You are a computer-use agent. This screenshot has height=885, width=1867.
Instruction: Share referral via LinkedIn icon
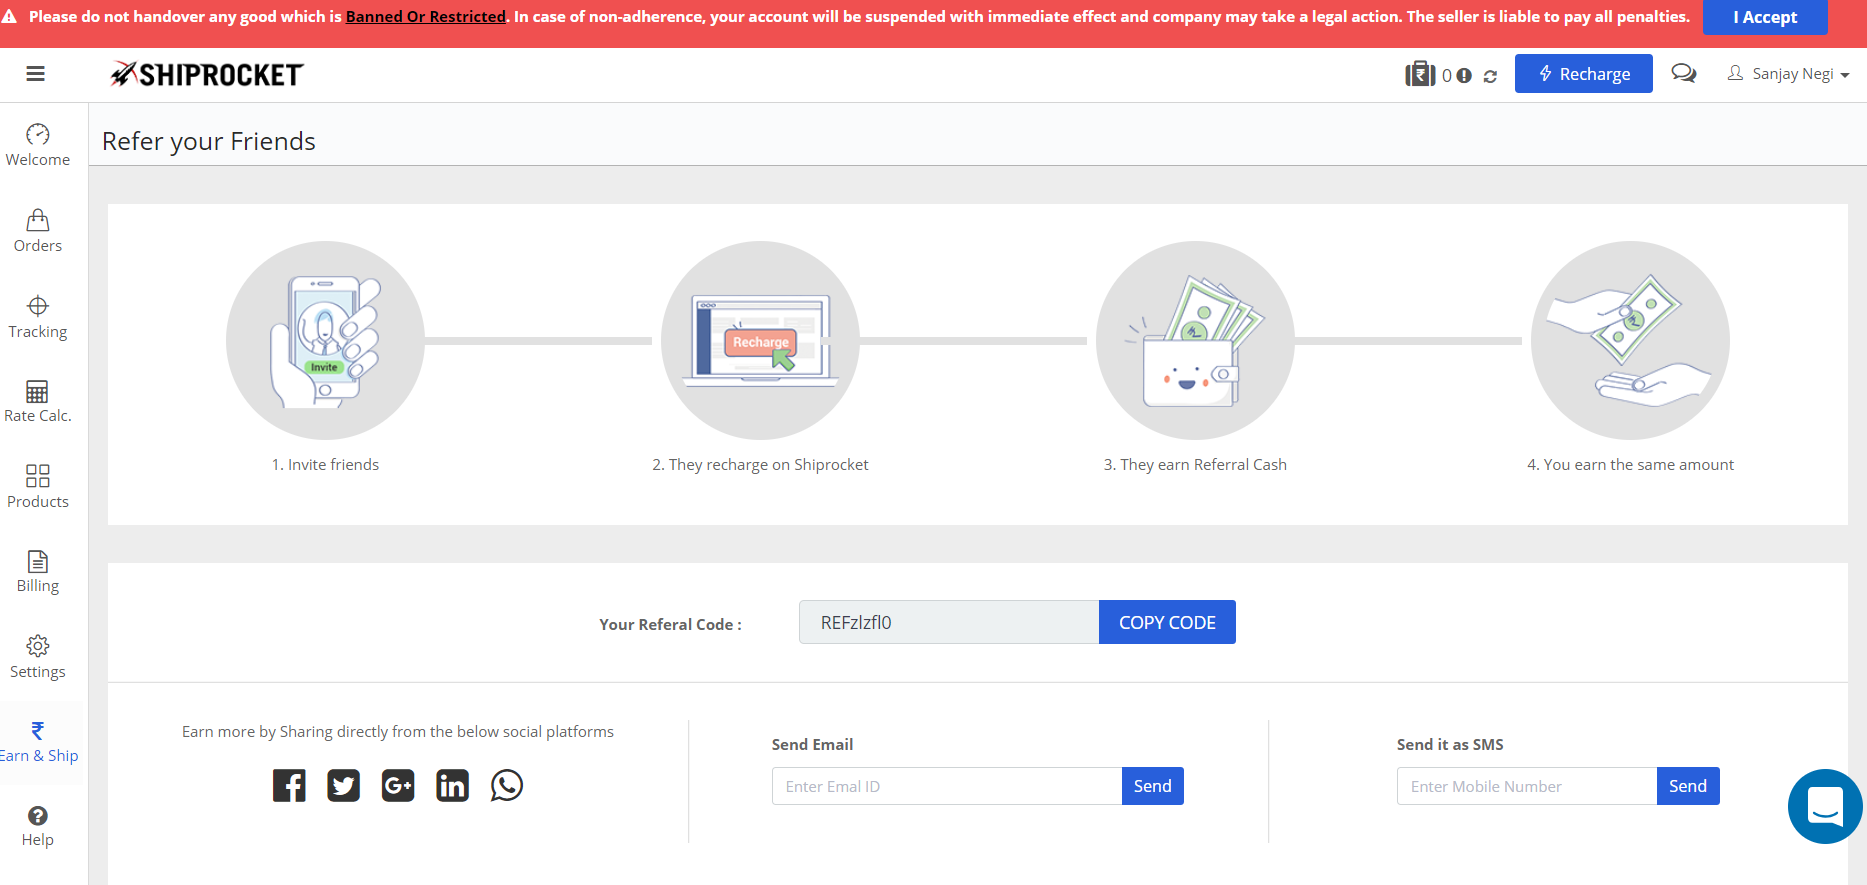(x=452, y=786)
